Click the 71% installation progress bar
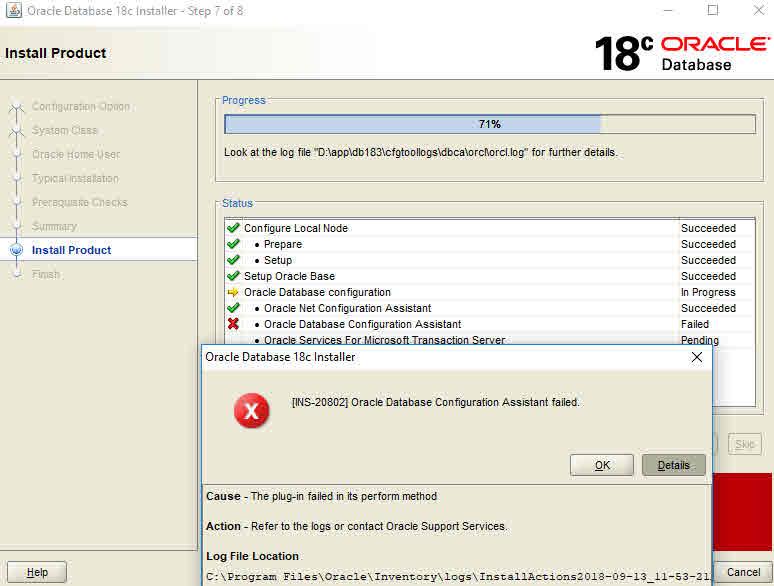774x586 pixels. pyautogui.click(x=489, y=124)
